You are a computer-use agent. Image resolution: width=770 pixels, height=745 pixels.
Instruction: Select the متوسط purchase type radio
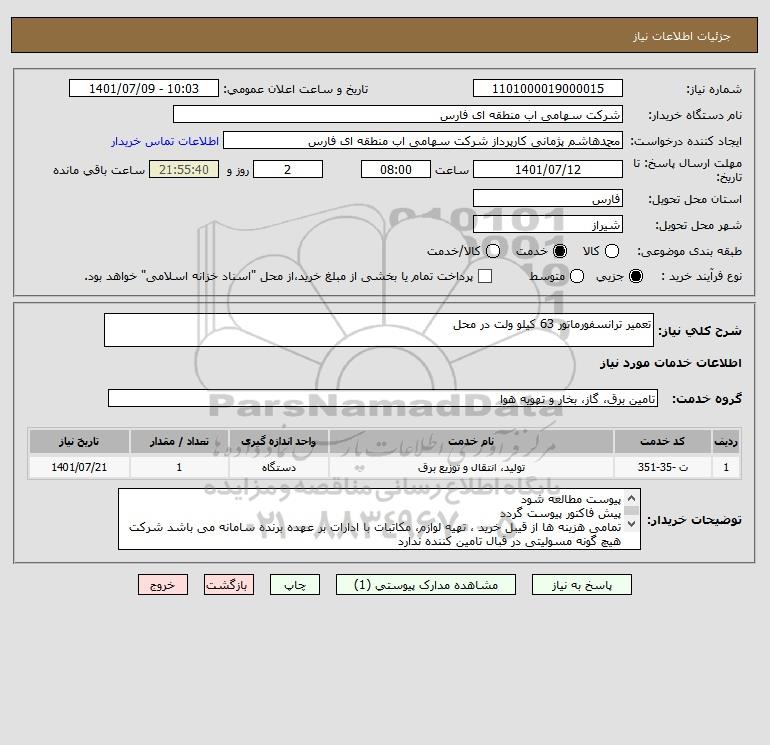[x=577, y=276]
